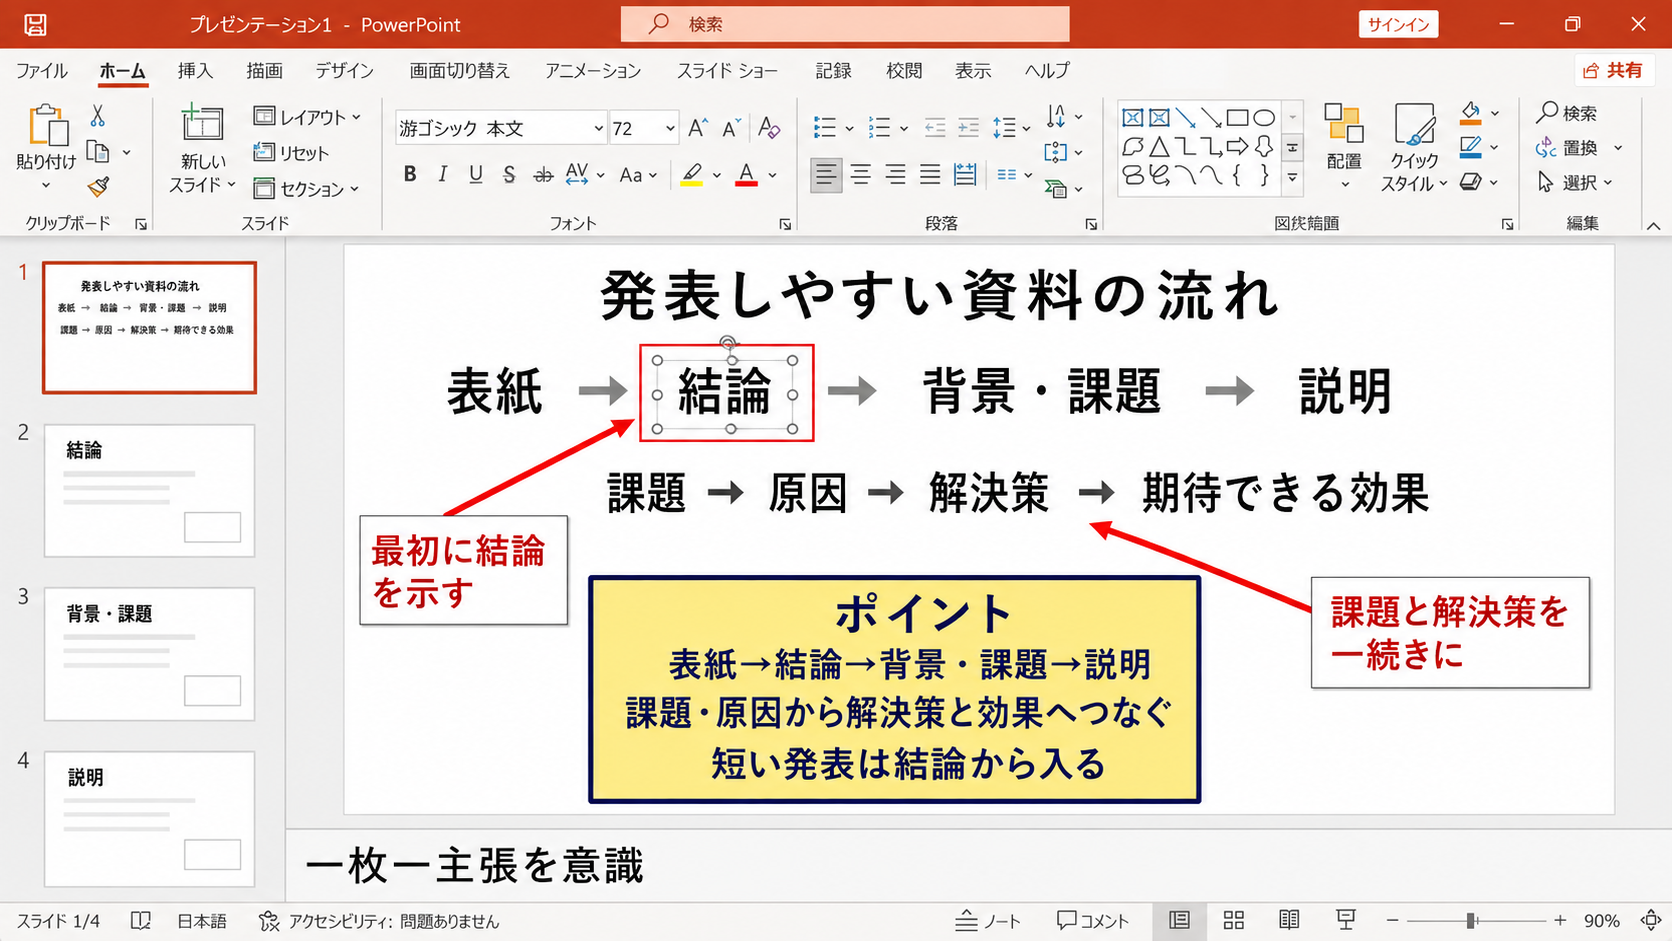Click the Cut scissors icon

97,116
